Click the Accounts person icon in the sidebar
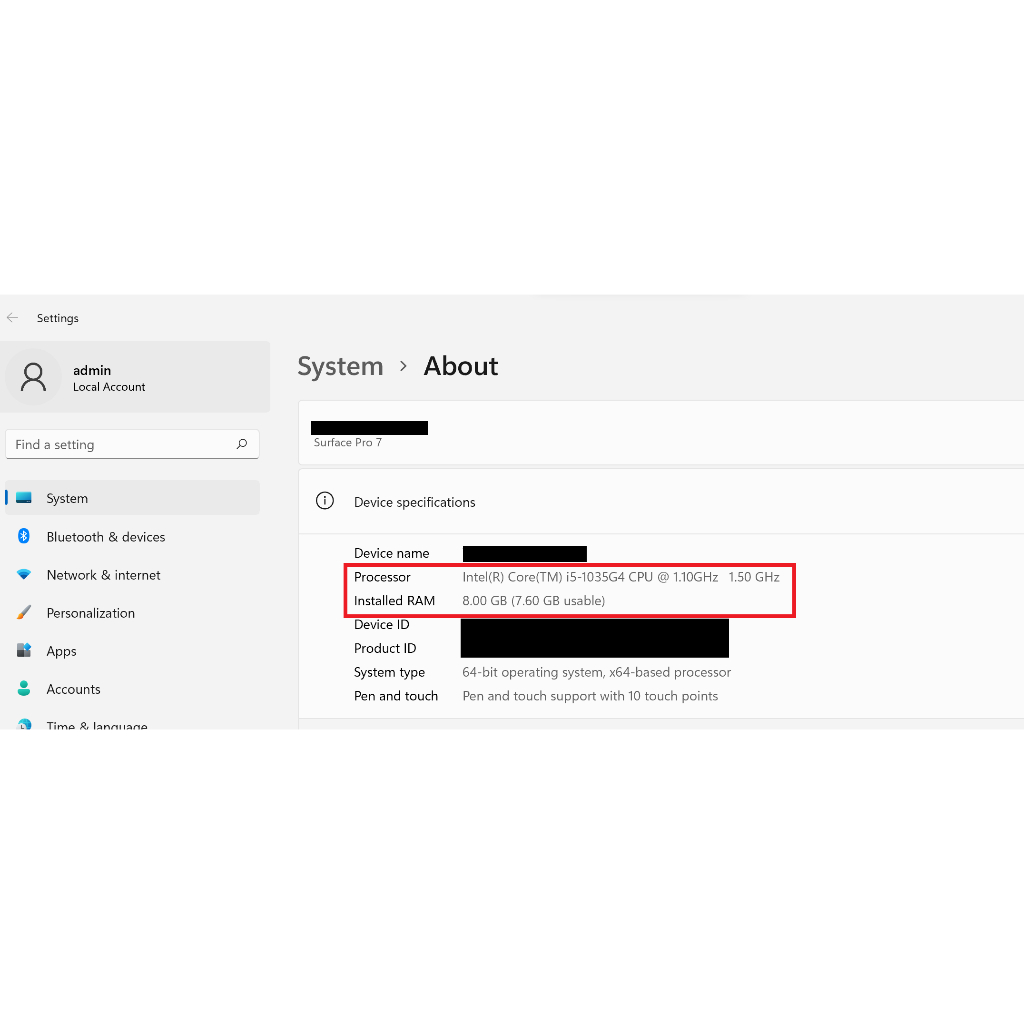The image size is (1024, 1024). (24, 689)
